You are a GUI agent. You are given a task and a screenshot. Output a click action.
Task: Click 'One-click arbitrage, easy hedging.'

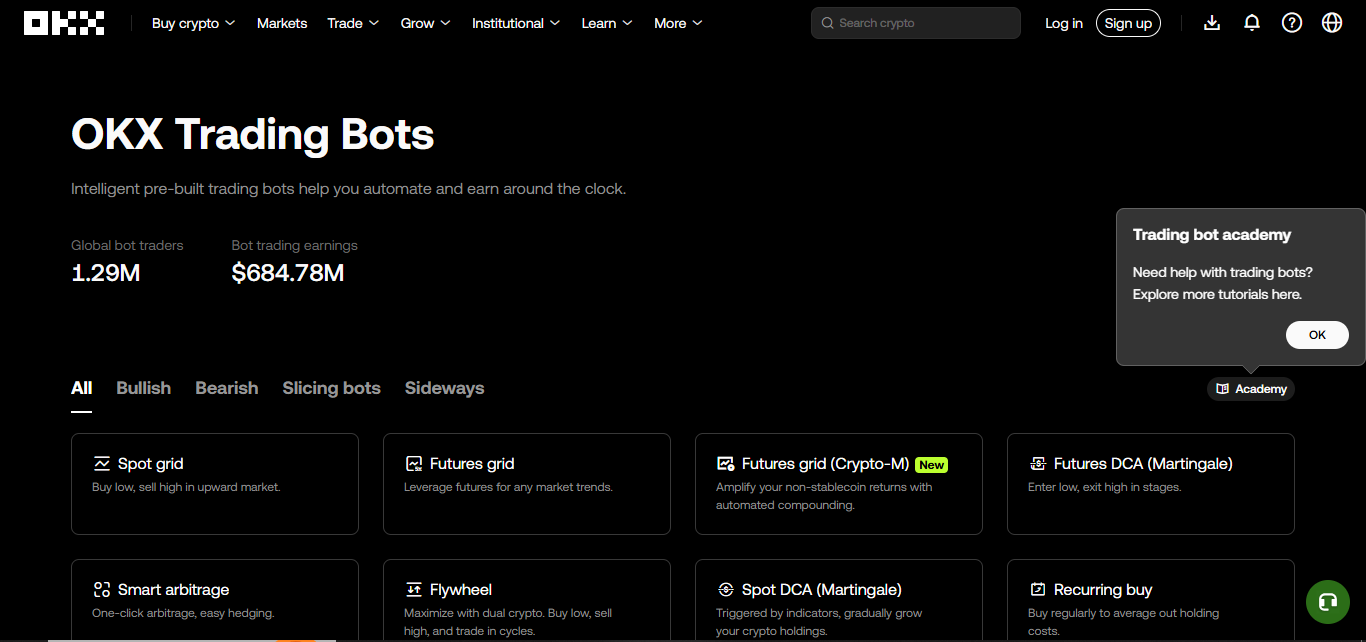[x=183, y=613]
